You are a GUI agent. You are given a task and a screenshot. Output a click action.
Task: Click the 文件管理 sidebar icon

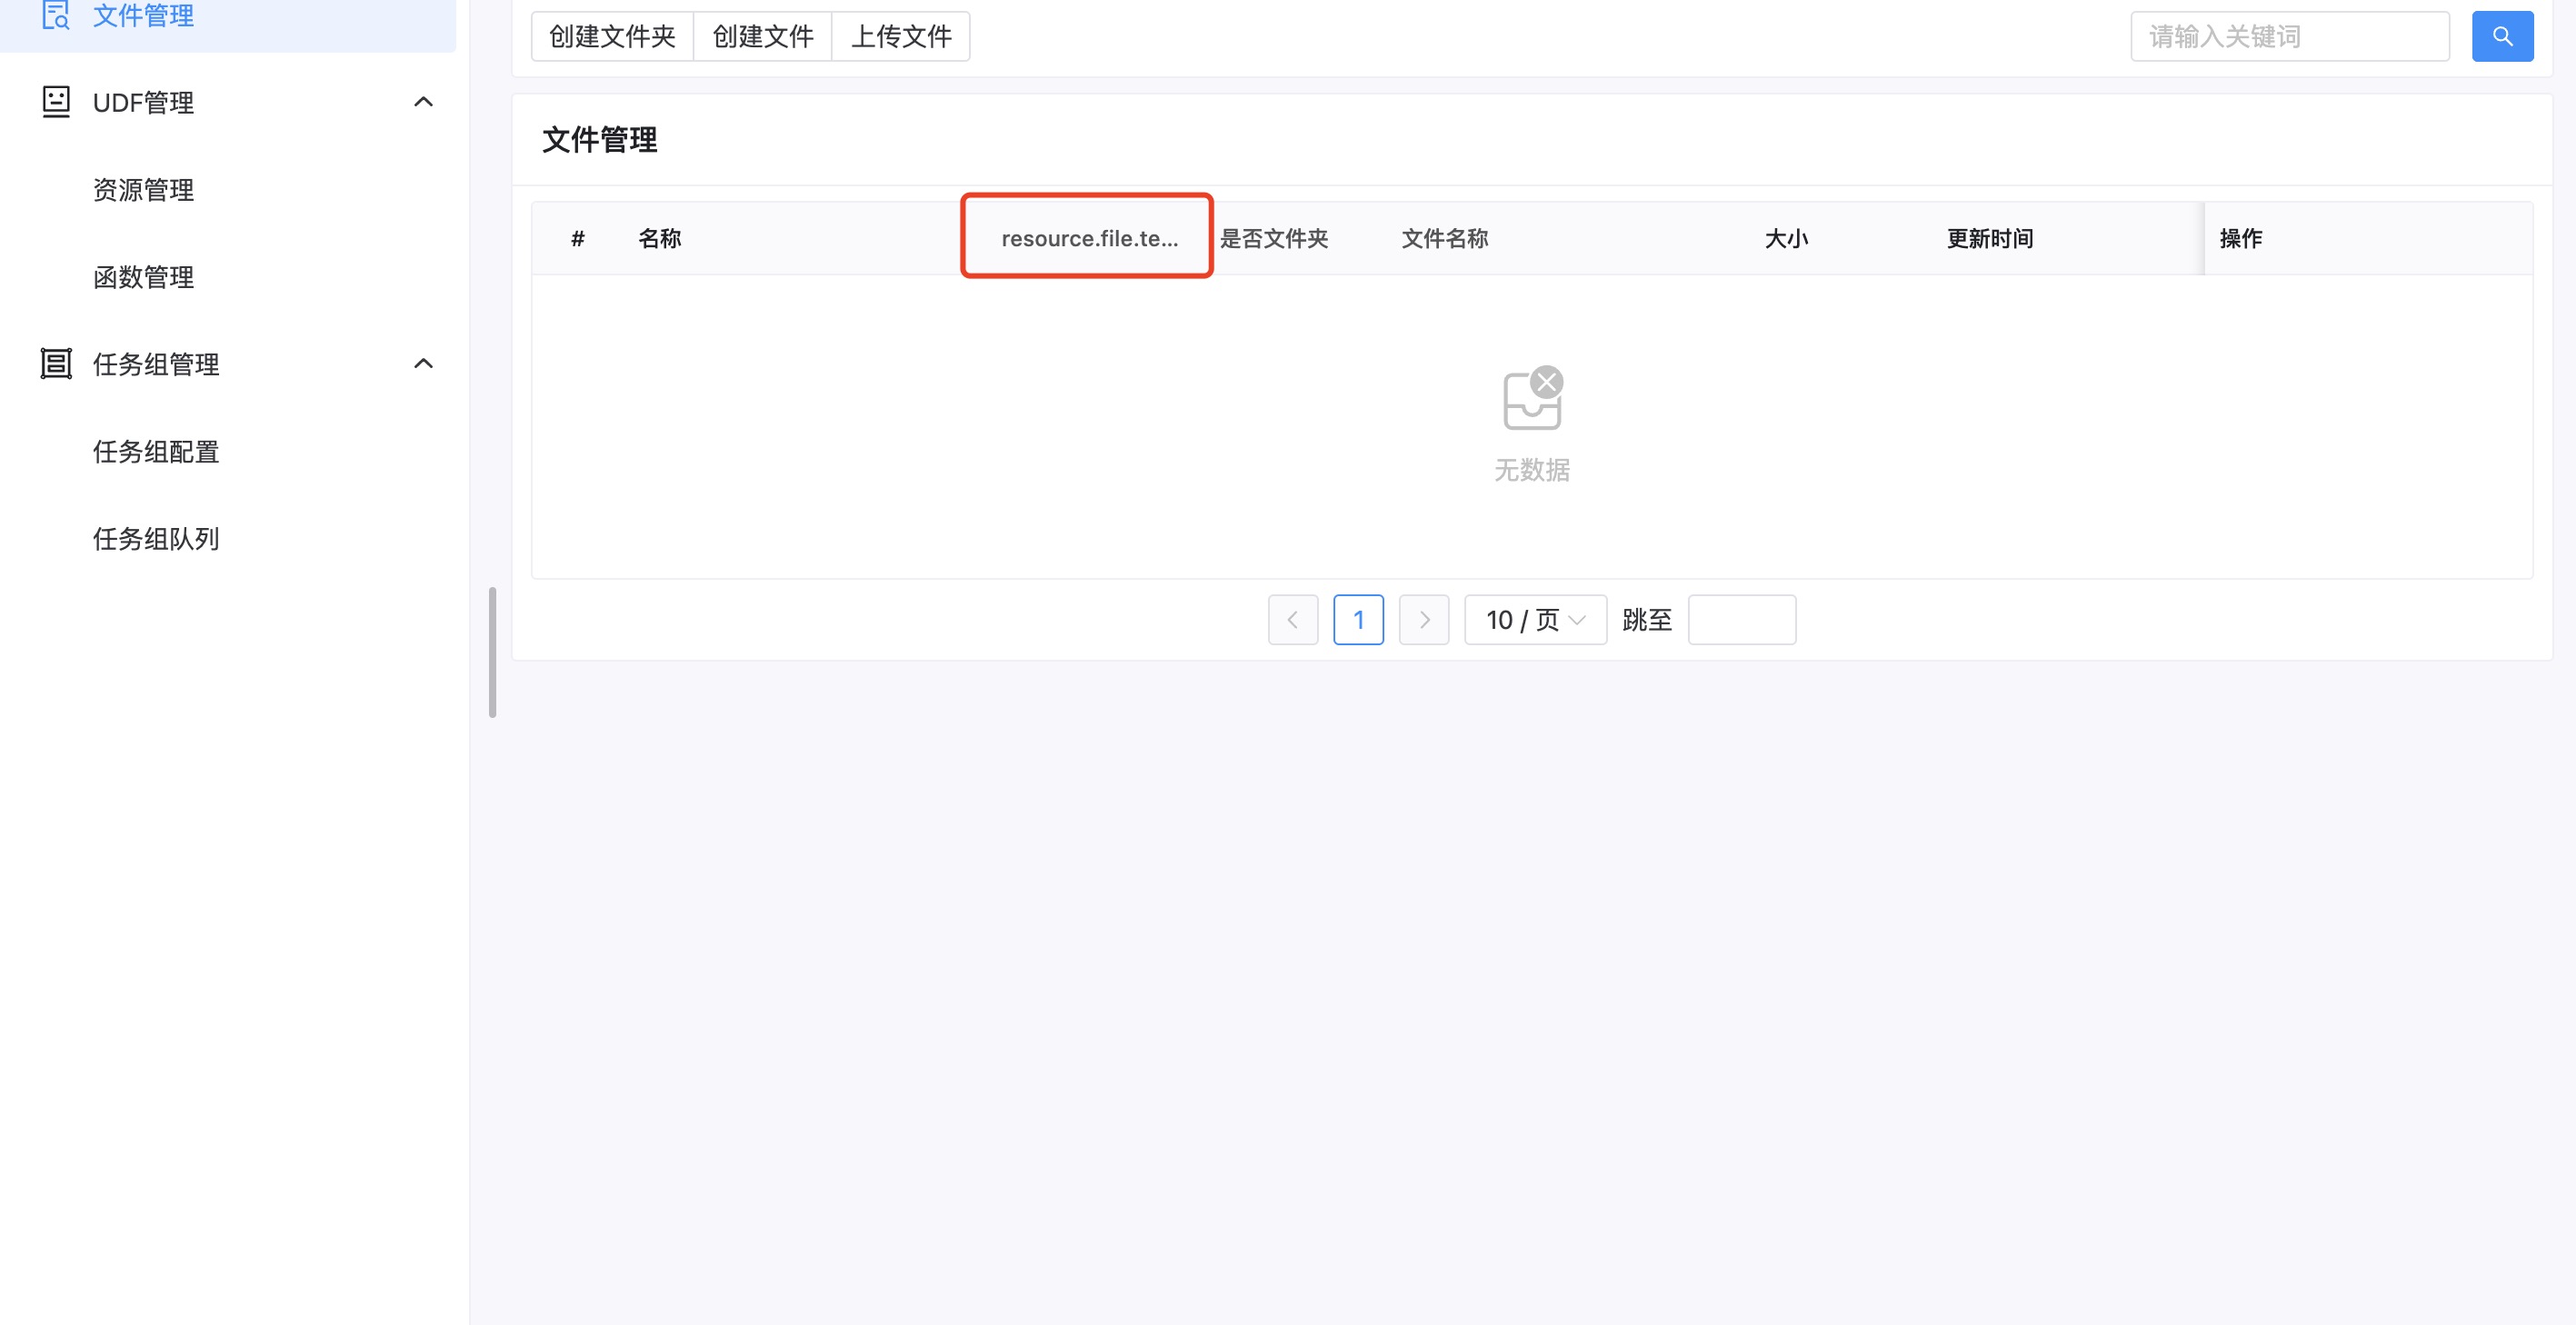coord(56,15)
